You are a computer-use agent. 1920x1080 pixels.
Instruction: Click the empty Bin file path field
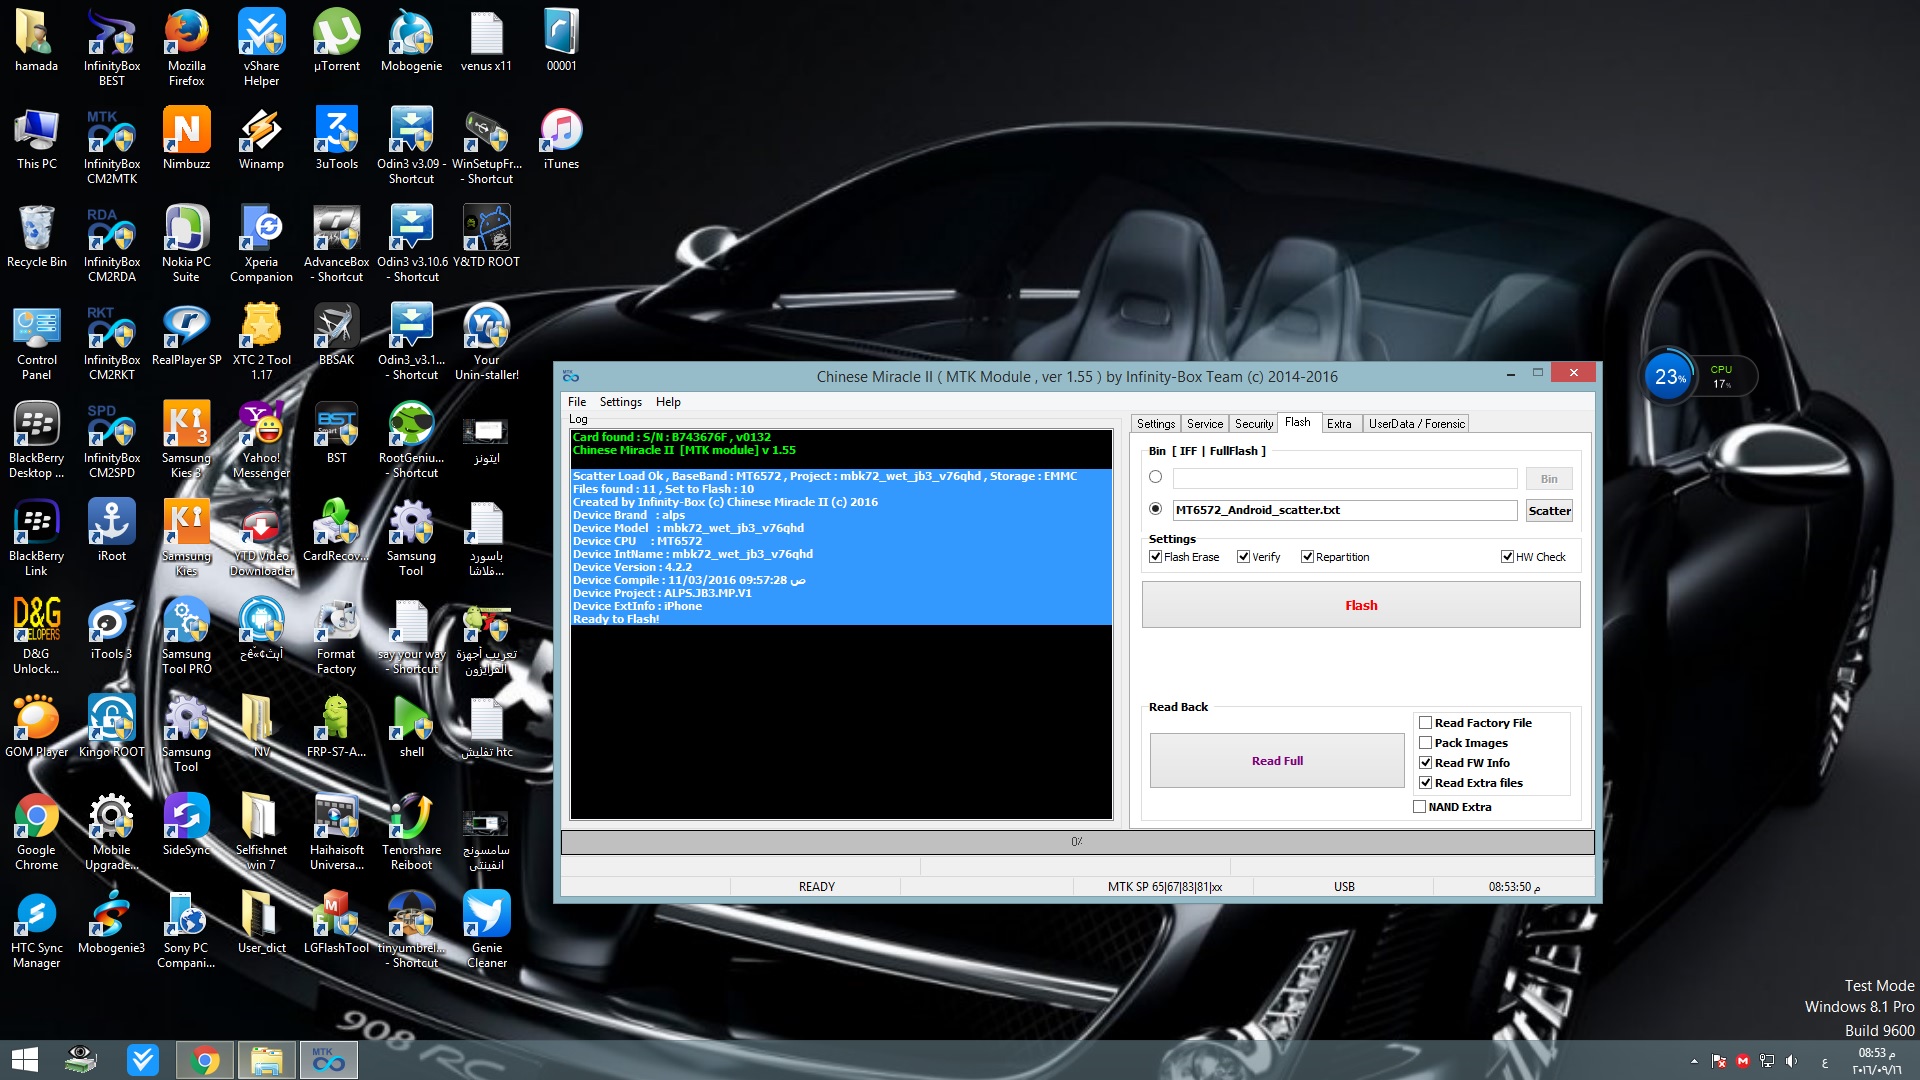(x=1345, y=478)
